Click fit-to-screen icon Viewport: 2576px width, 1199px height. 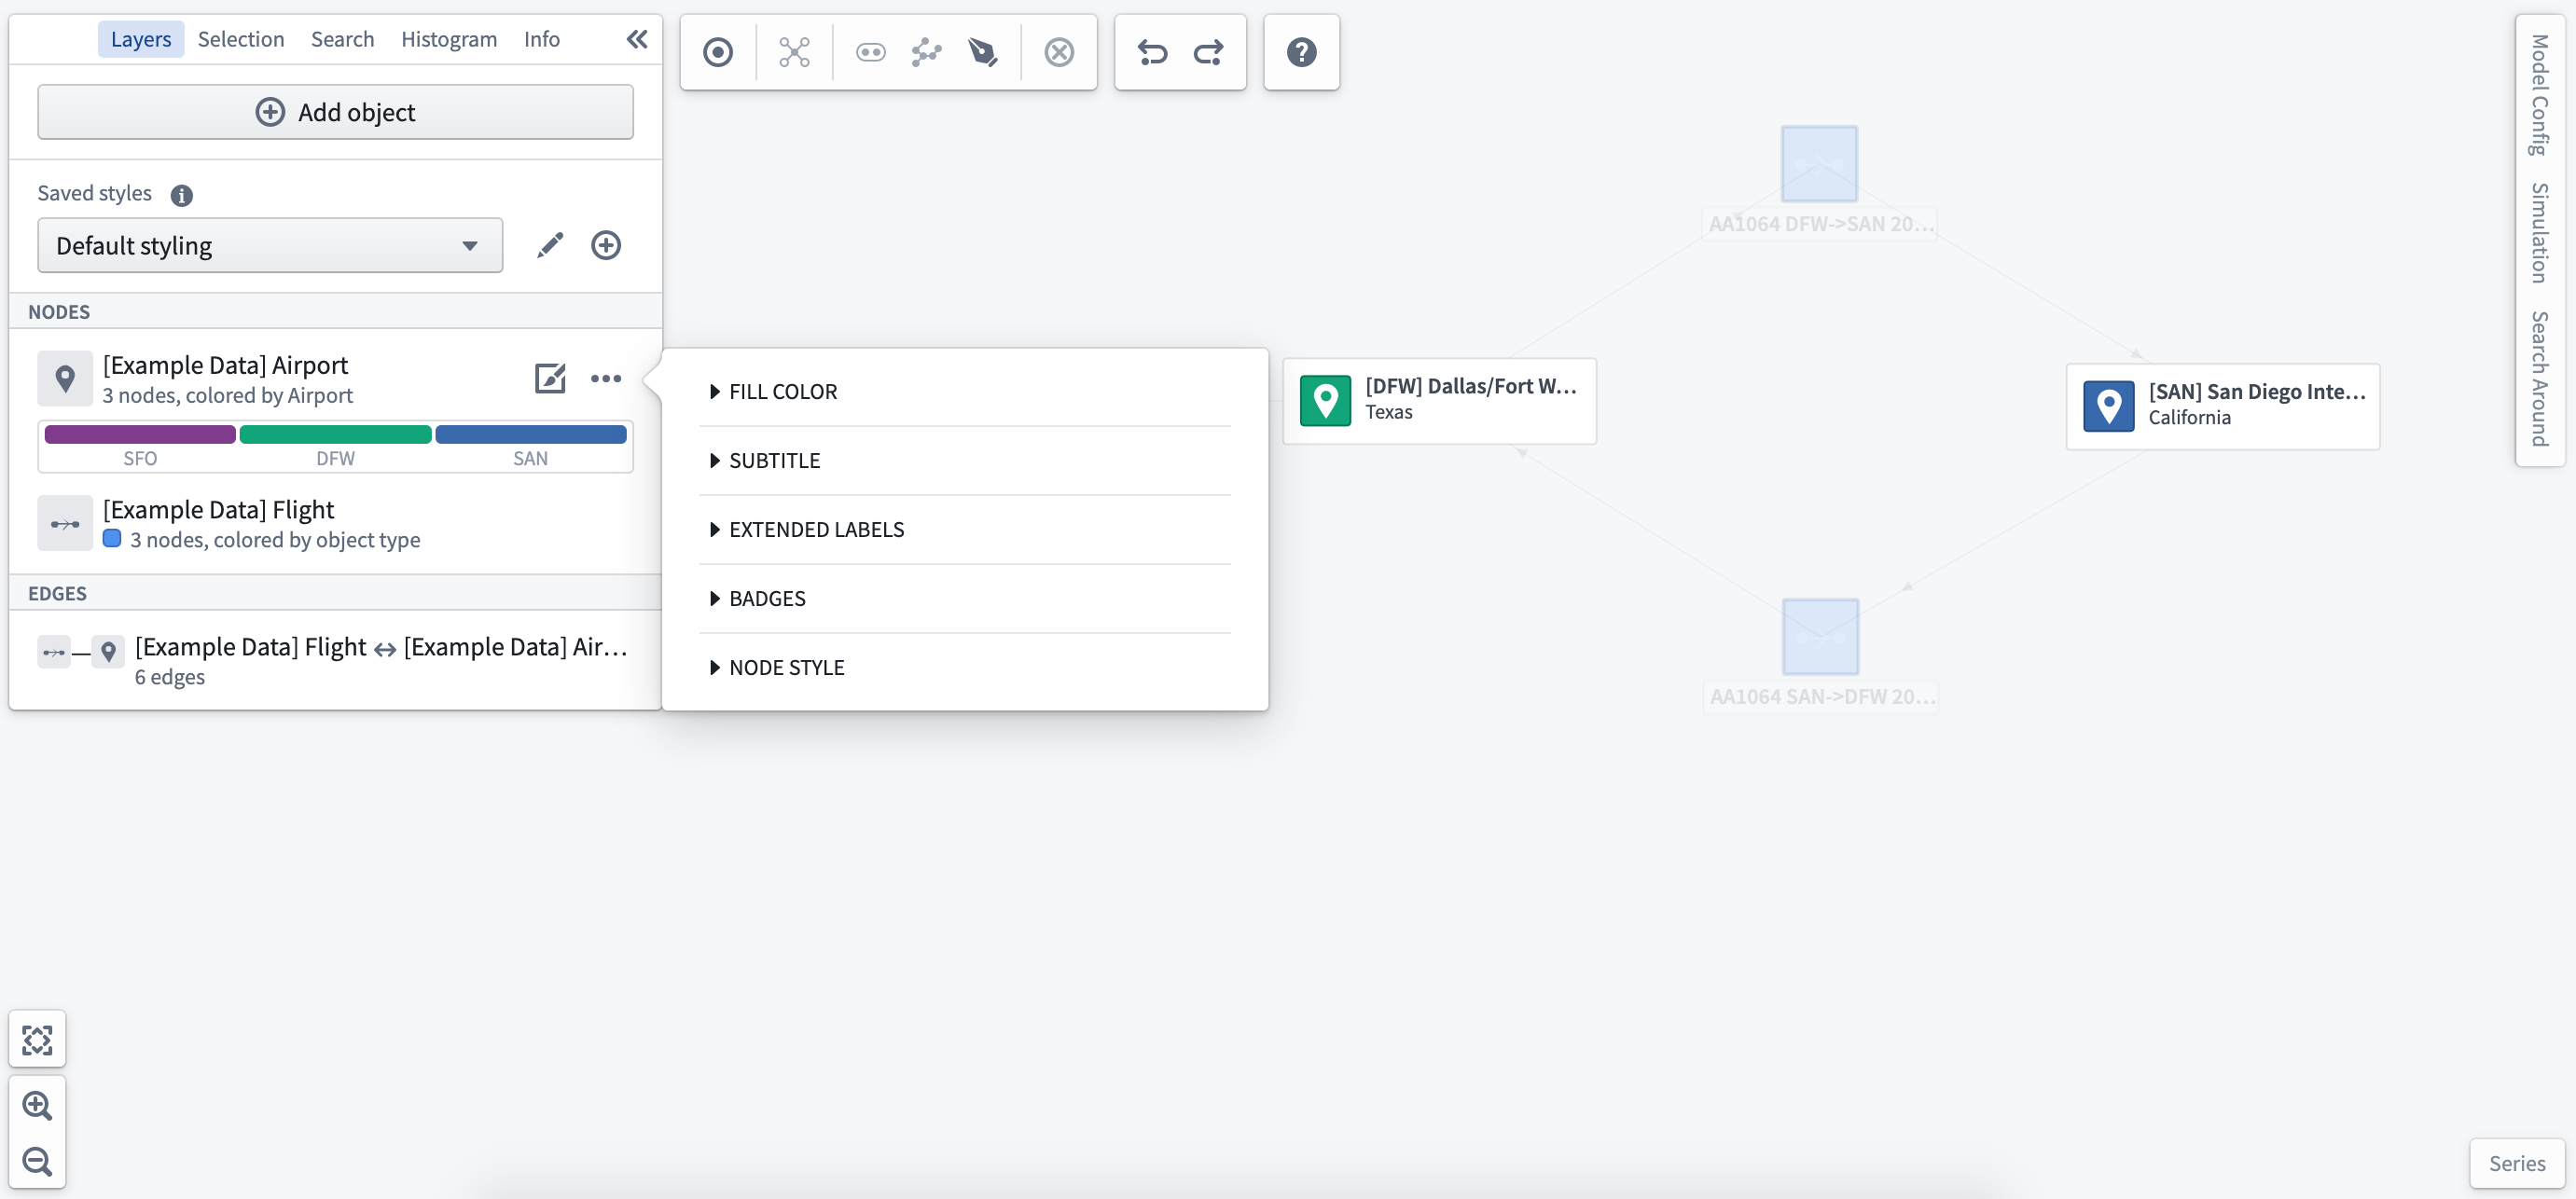click(37, 1040)
